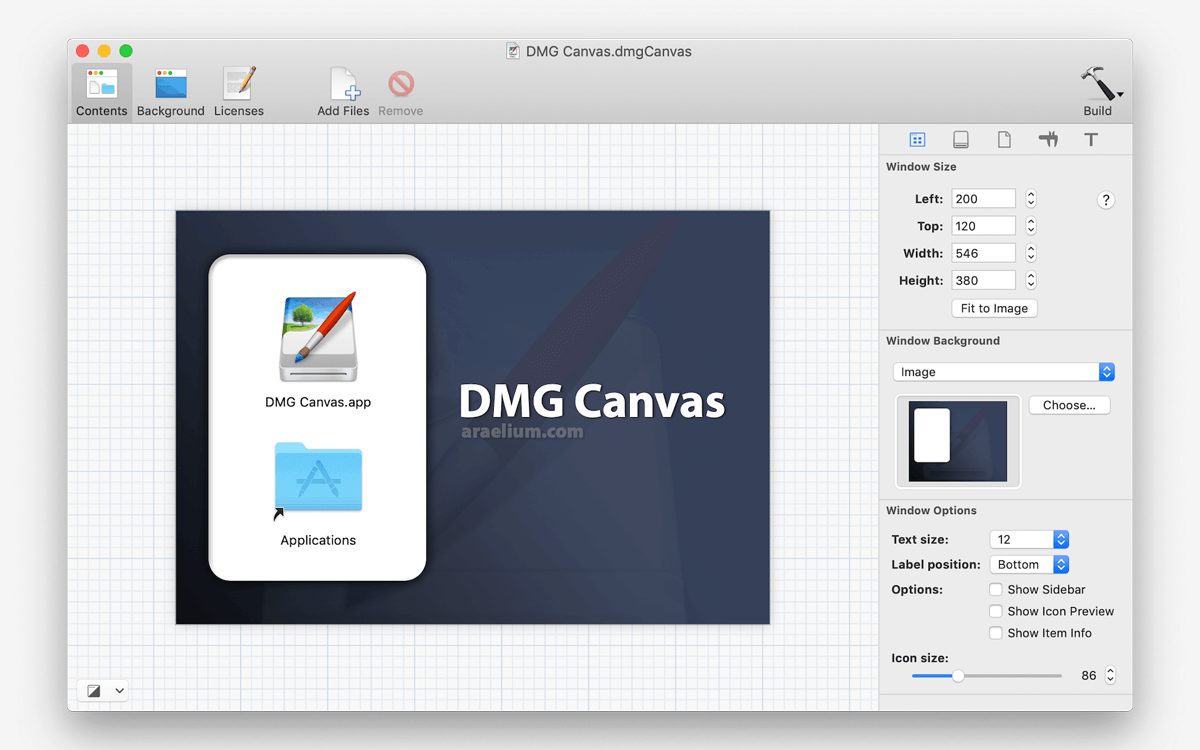The width and height of the screenshot is (1200, 750).
Task: Click the Width value field
Action: pyautogui.click(x=984, y=253)
